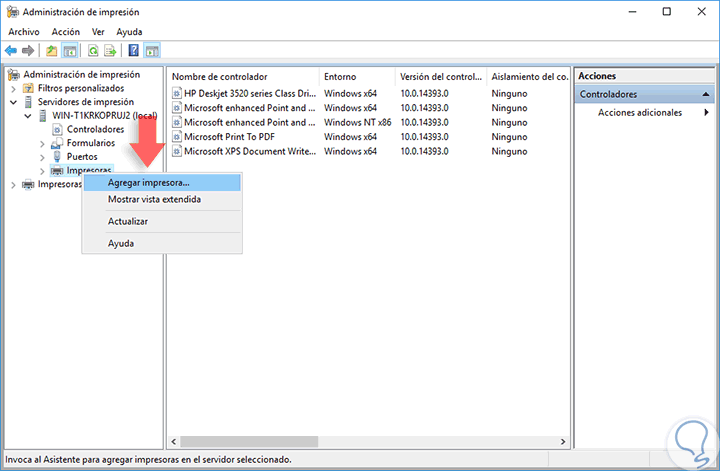Click the scrollbar right arrow
Screen dimensions: 720x471
pyautogui.click(x=562, y=442)
